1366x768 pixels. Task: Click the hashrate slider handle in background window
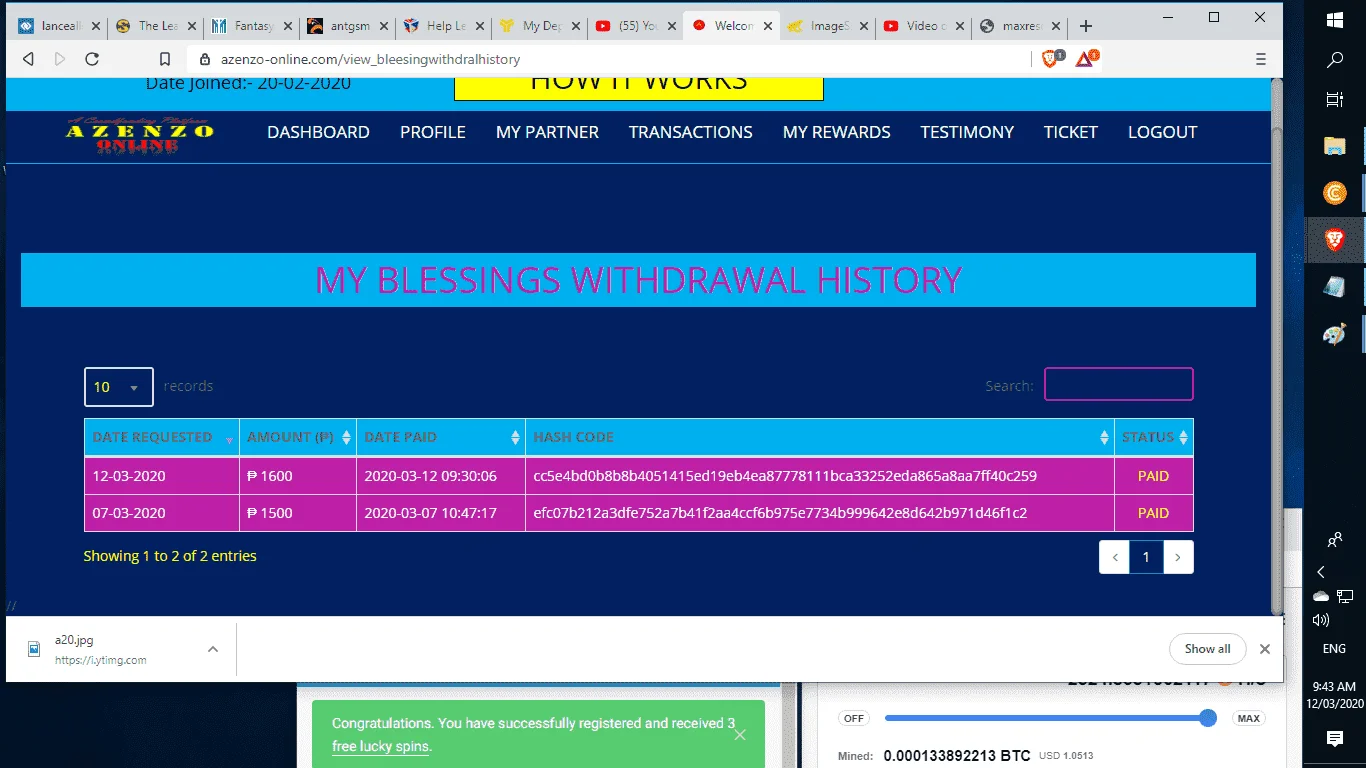coord(1208,718)
